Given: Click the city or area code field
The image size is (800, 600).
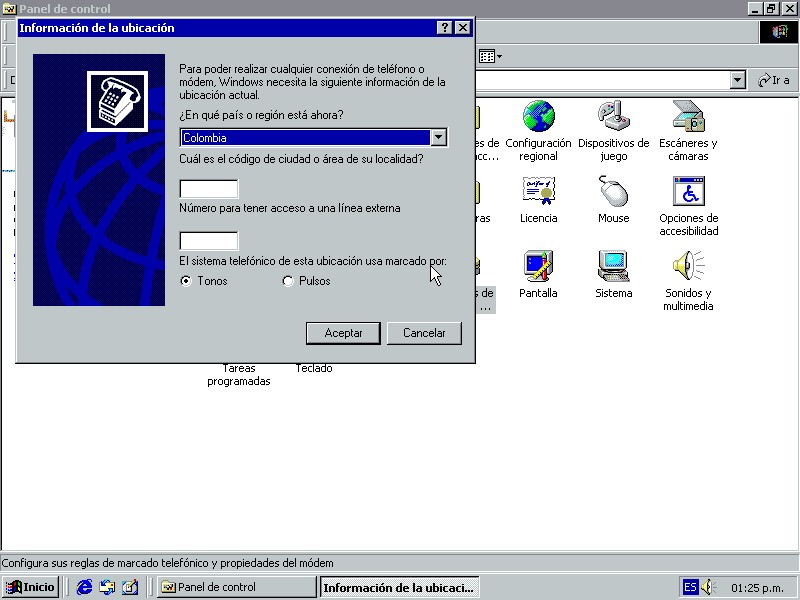Looking at the screenshot, I should pos(209,189).
